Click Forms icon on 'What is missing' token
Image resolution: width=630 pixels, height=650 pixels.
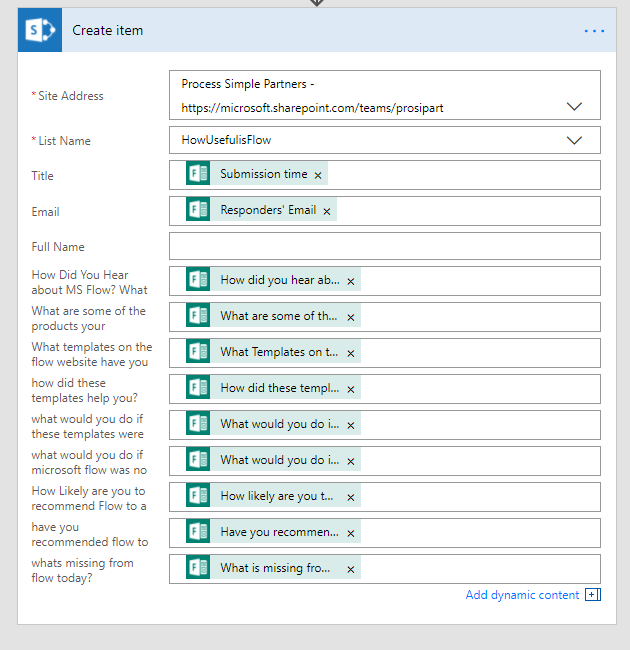198,568
